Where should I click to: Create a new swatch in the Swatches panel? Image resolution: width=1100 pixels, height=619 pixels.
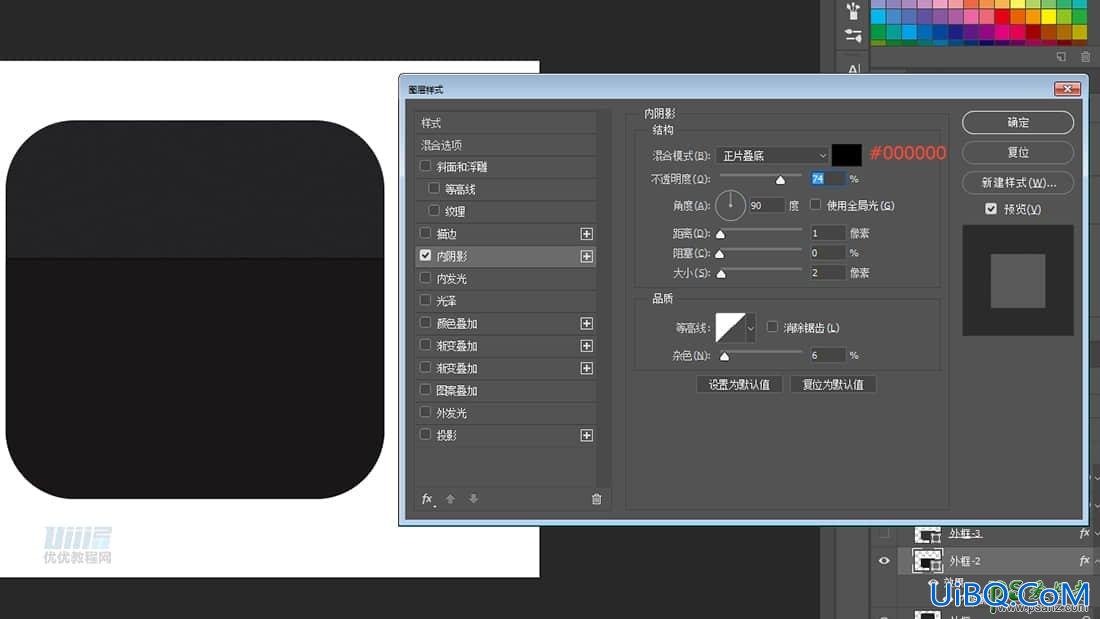[1061, 57]
